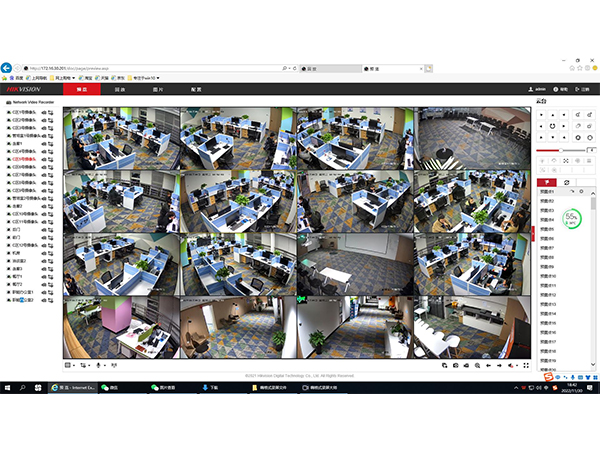Toggle live view icon beside first channel in camera list

(44, 112)
